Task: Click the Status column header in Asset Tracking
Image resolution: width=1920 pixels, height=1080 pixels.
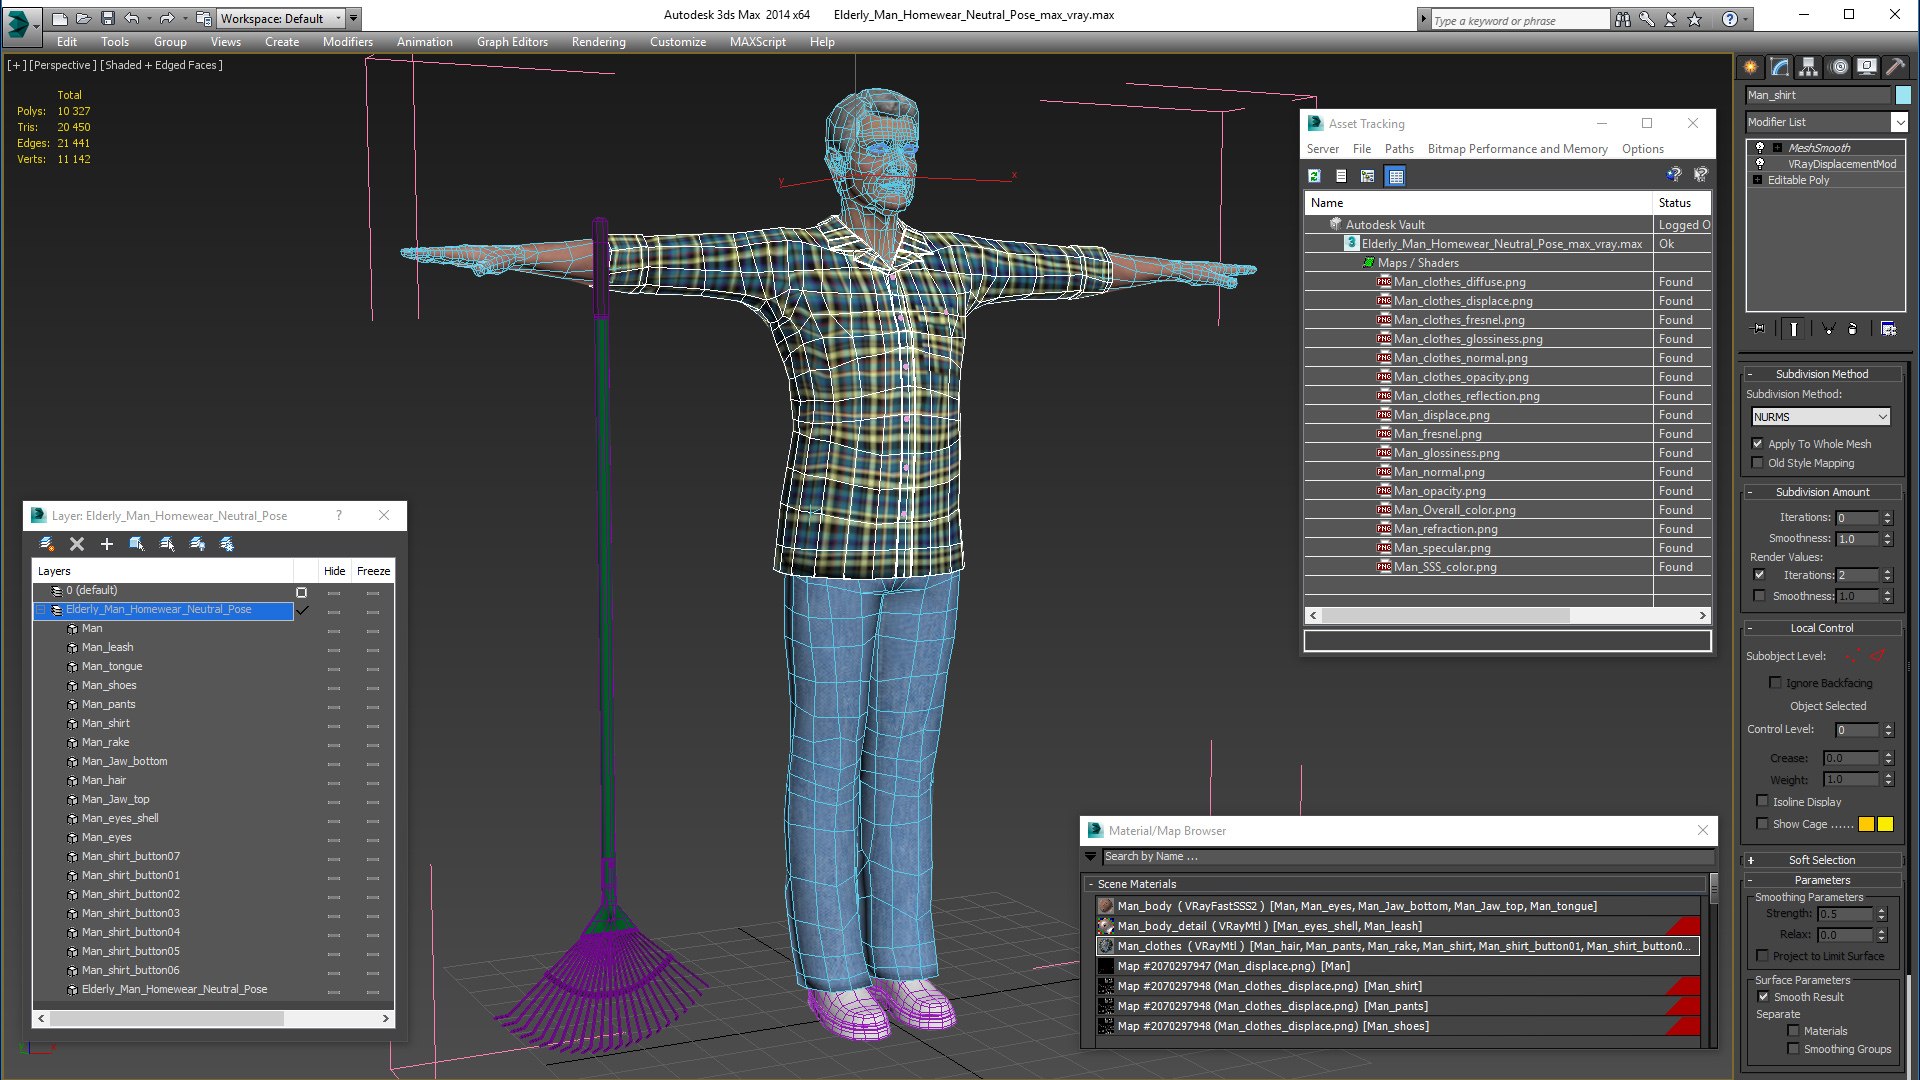Action: click(1681, 203)
